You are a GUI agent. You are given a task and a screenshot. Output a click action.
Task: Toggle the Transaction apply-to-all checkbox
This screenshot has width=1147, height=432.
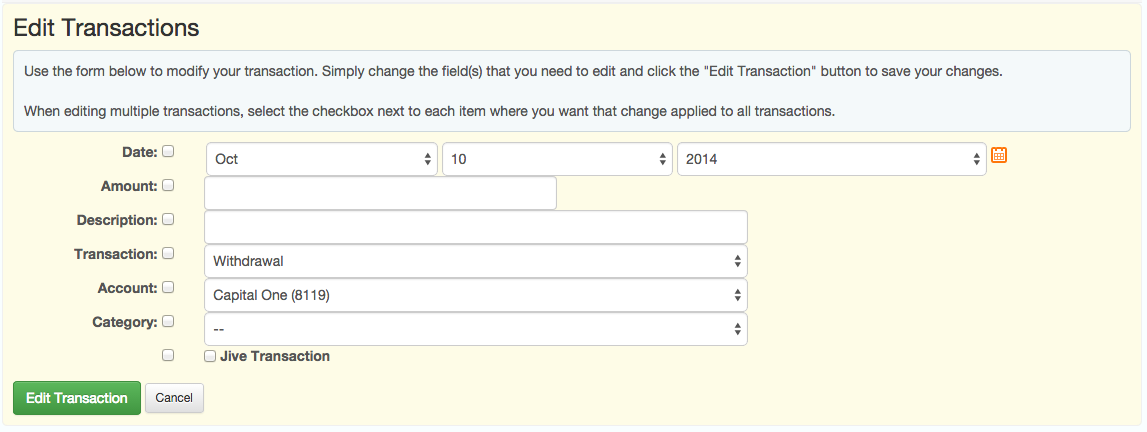pos(168,254)
